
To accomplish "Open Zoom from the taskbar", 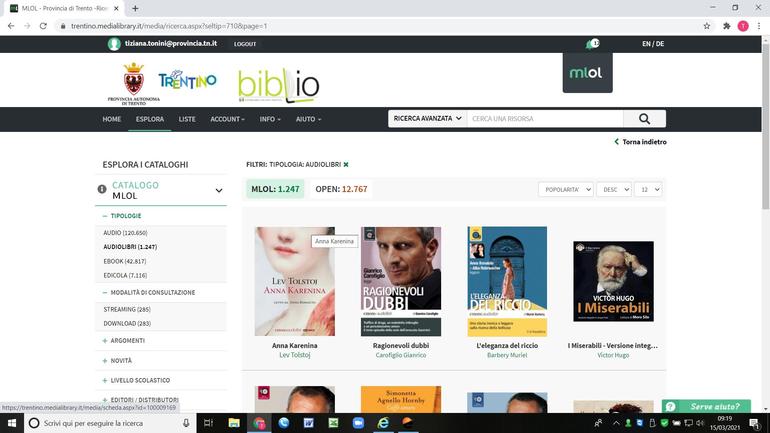I will 358,423.
